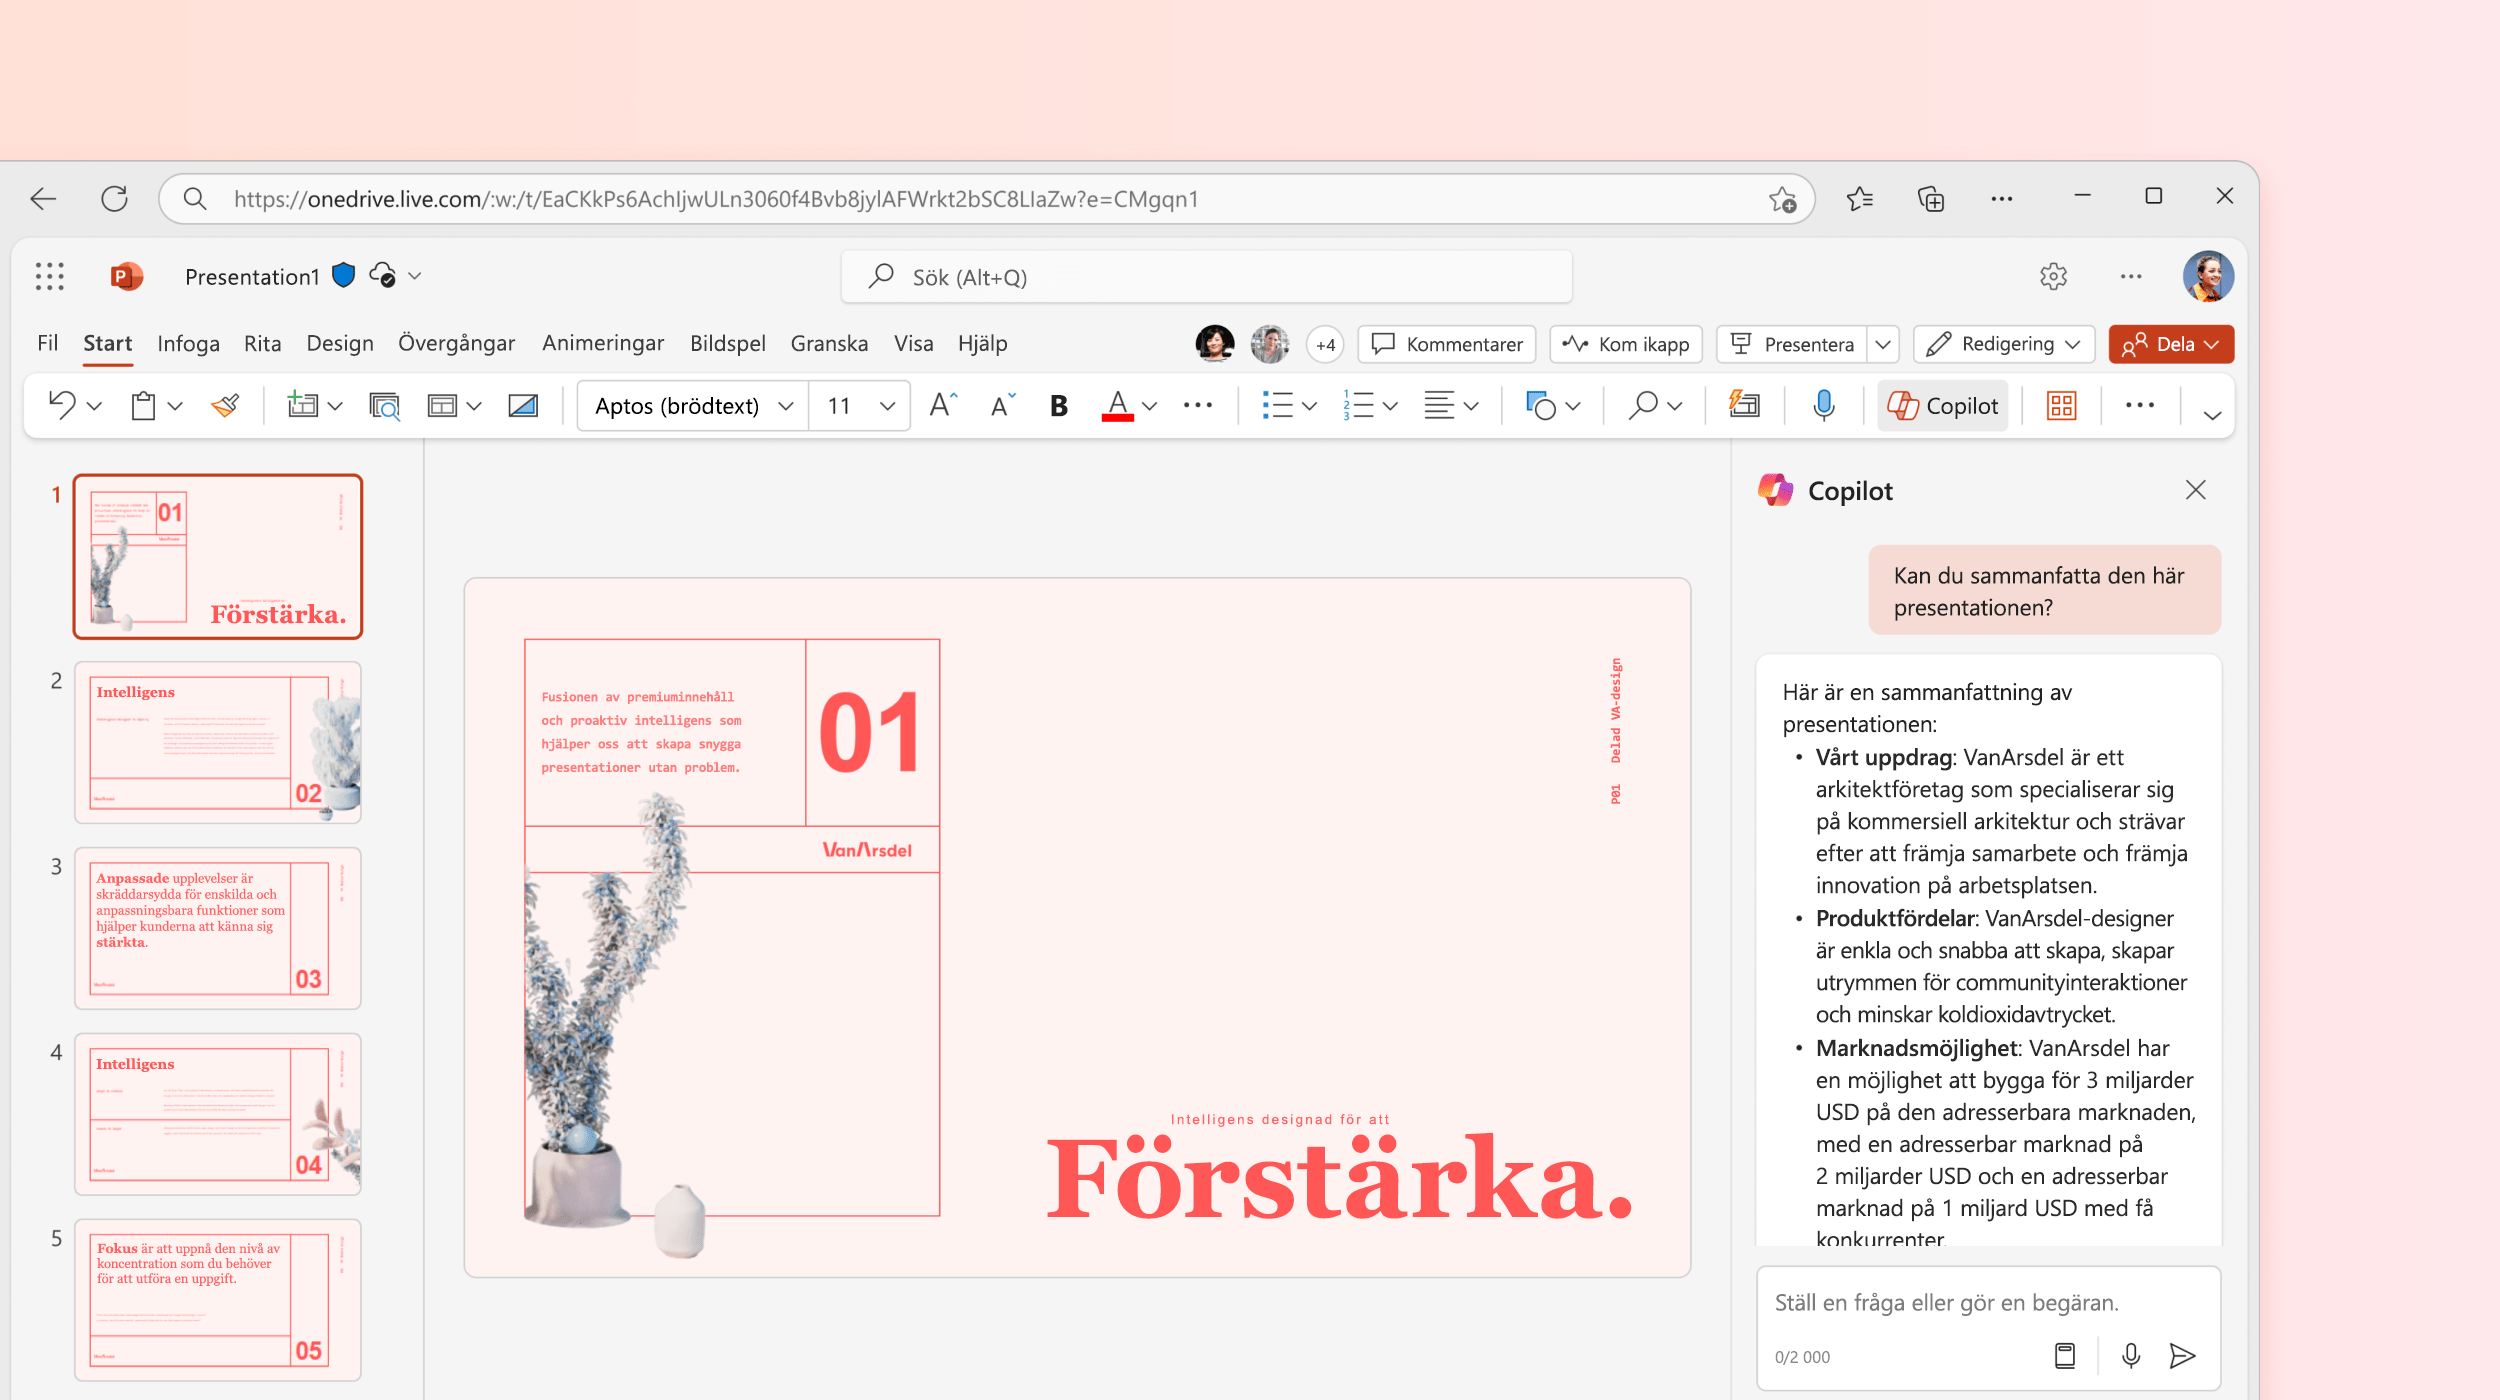Click the prompt guide notebook icon
This screenshot has height=1400, width=2500.
tap(2065, 1356)
